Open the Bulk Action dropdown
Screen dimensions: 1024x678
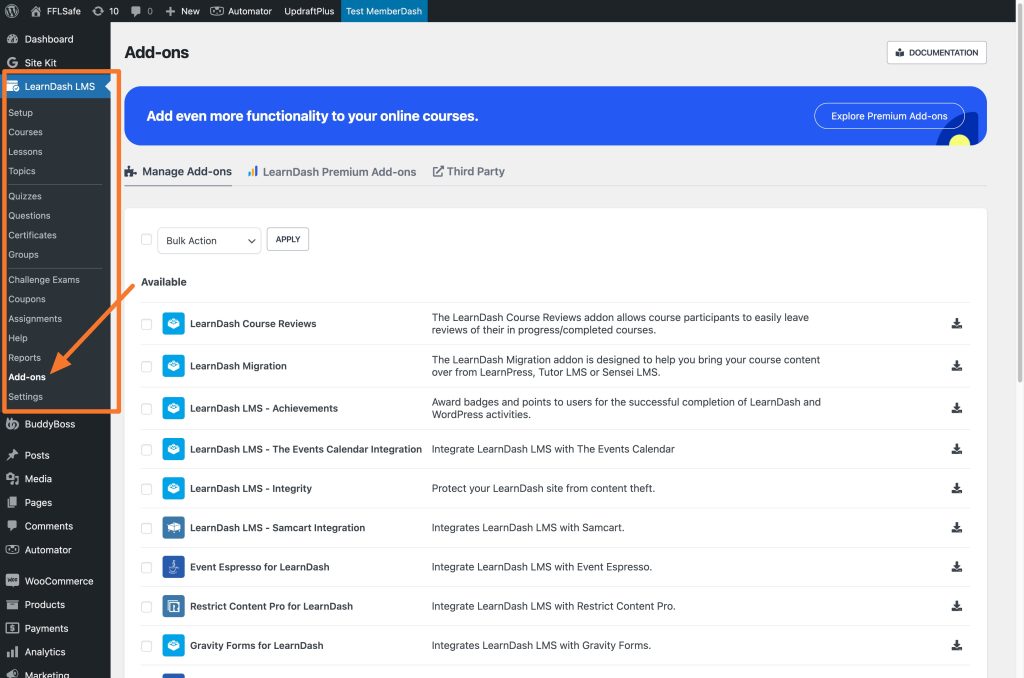coord(209,240)
